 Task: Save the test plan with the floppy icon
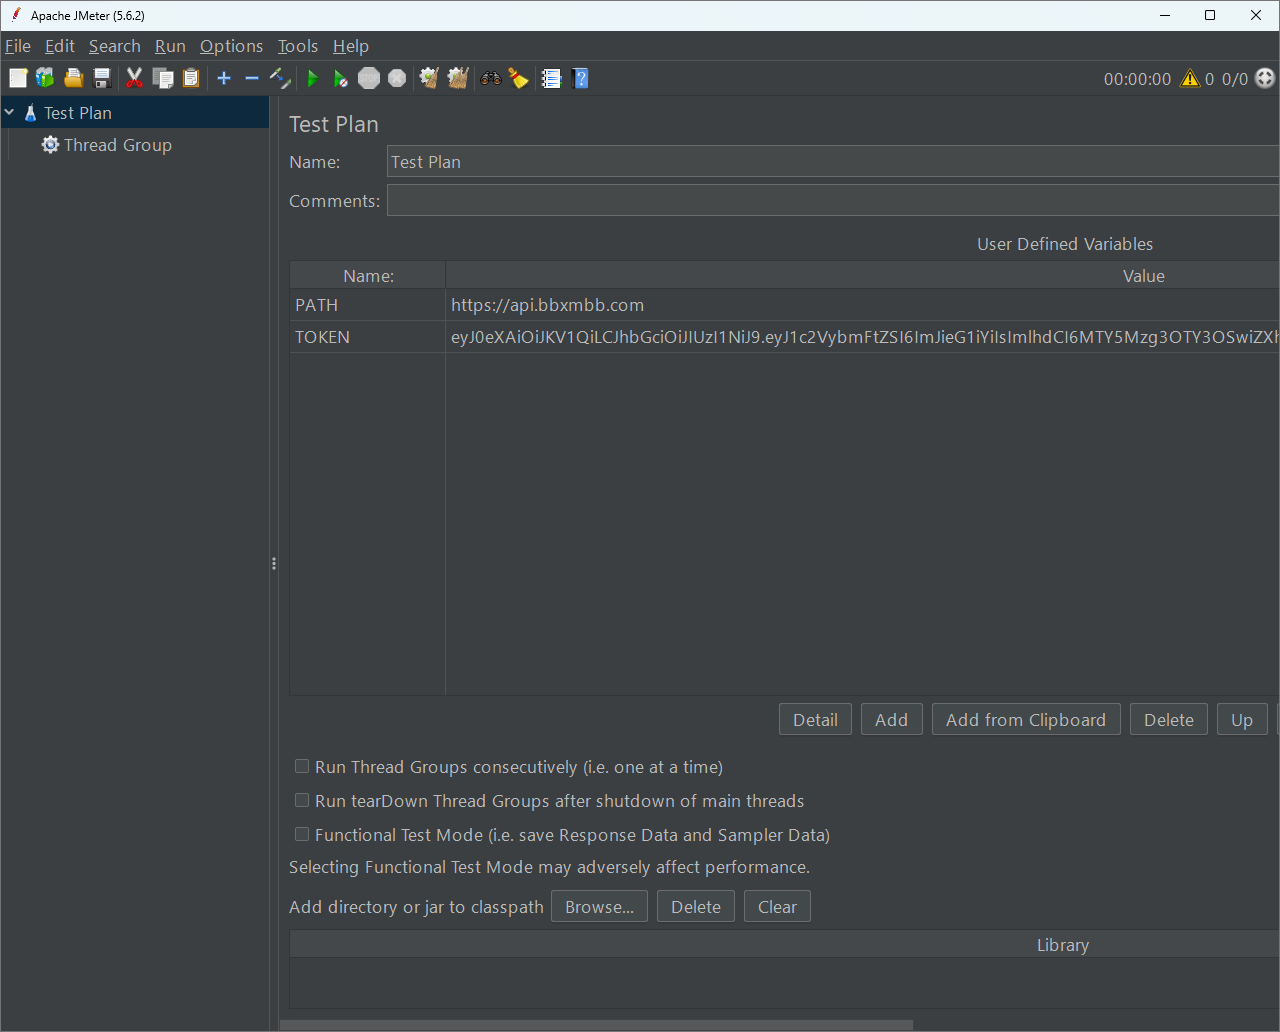101,78
